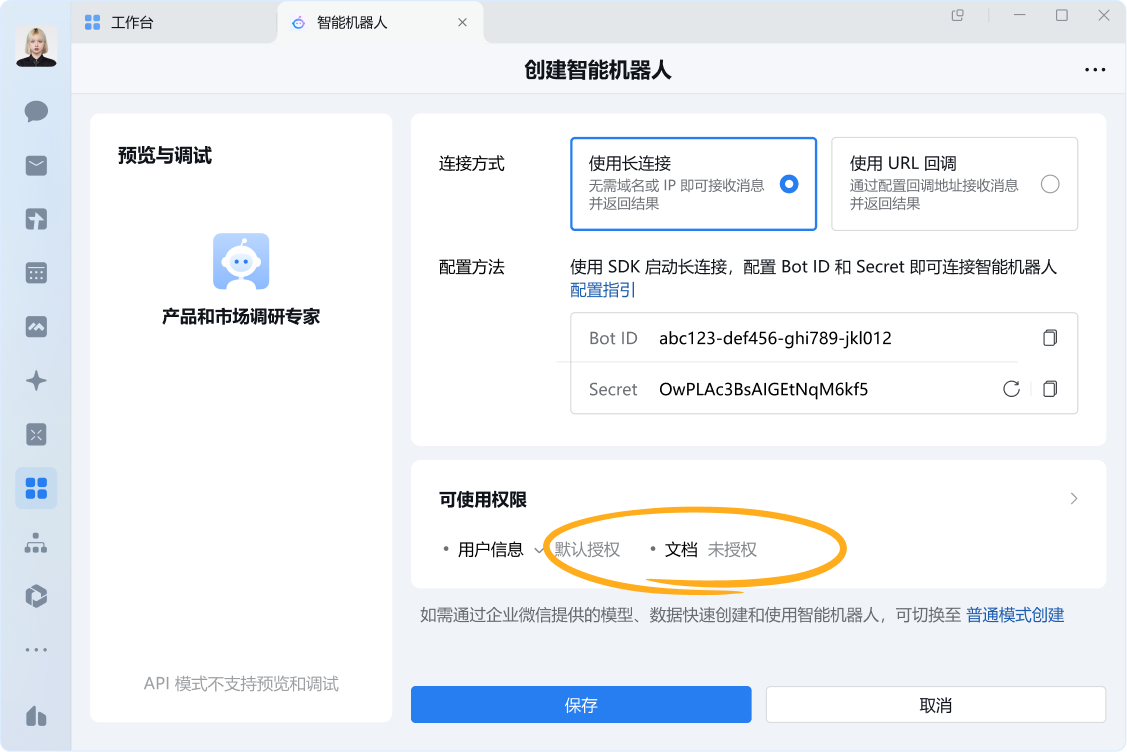This screenshot has height=752, width=1127.
Task: Expand the 用户信息 authorization dropdown
Action: [541, 549]
